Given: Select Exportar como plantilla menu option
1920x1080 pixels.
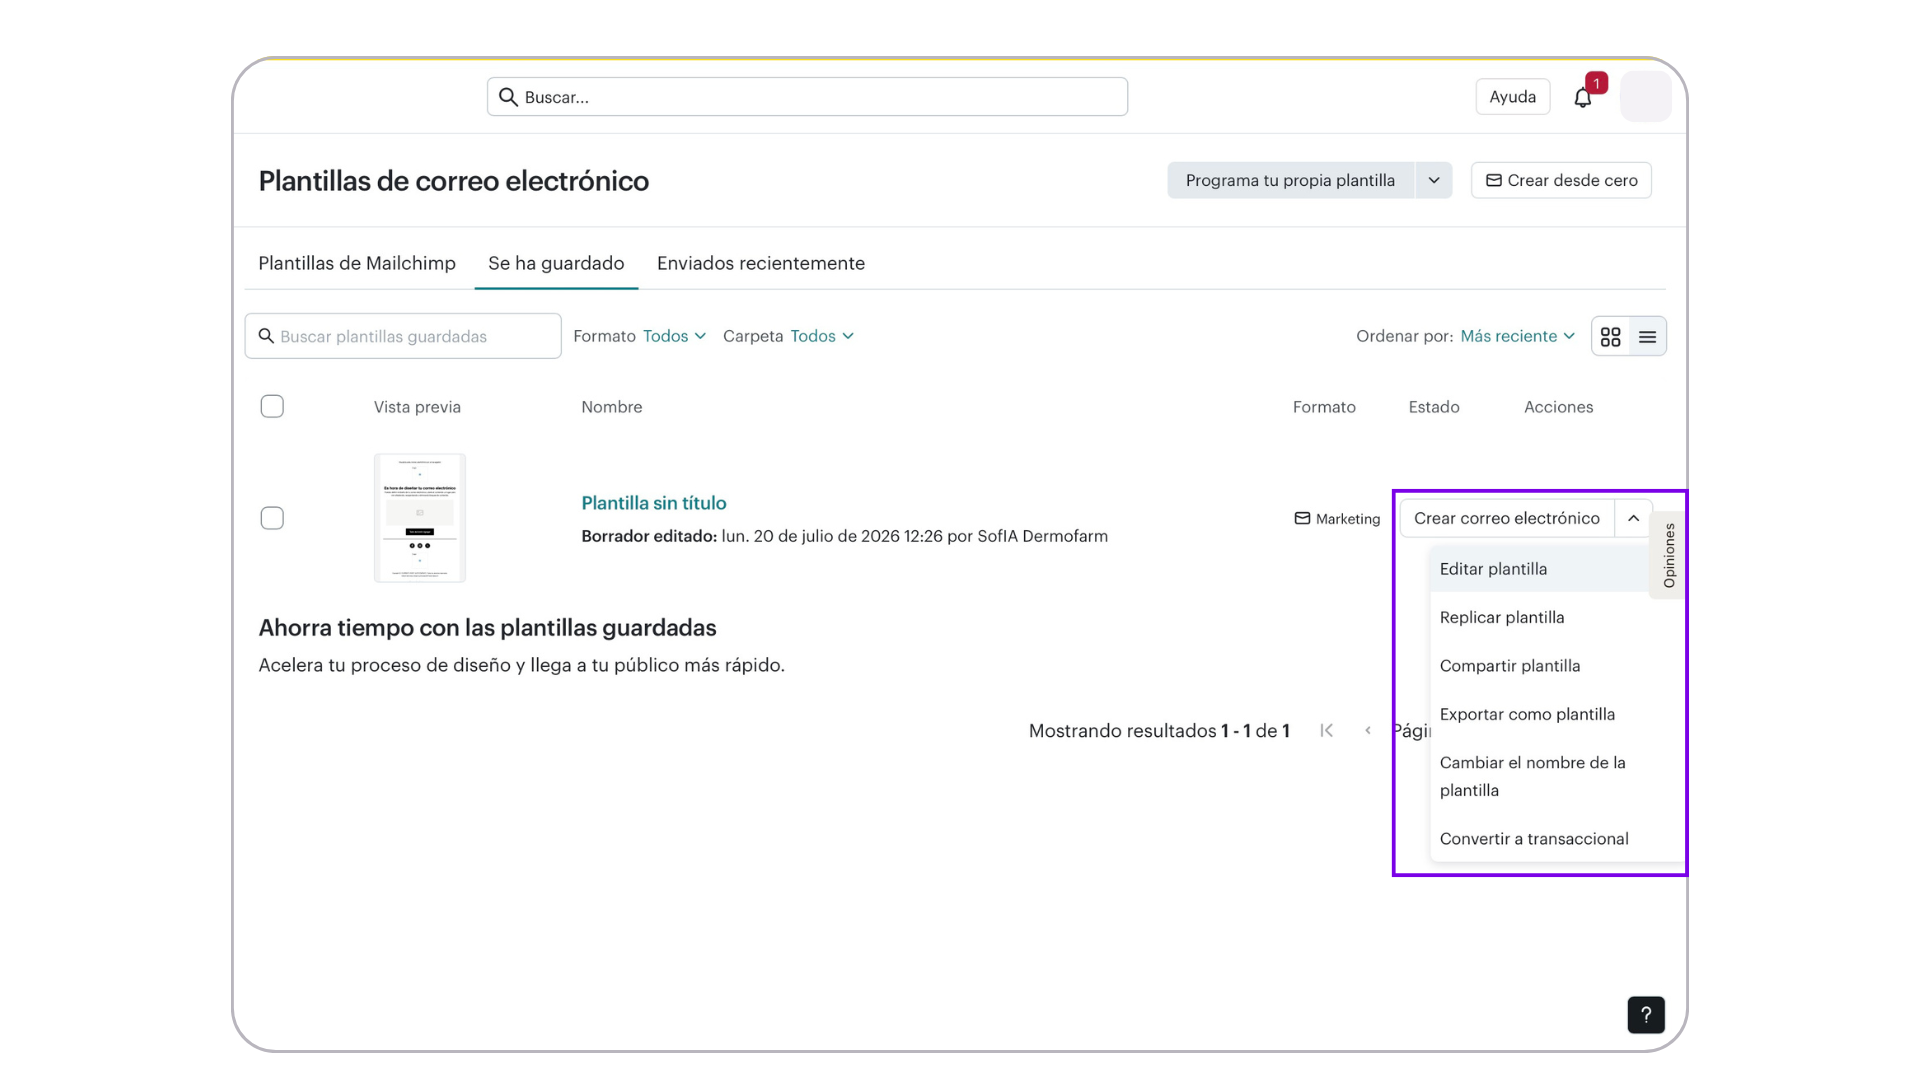Looking at the screenshot, I should [1557, 714].
